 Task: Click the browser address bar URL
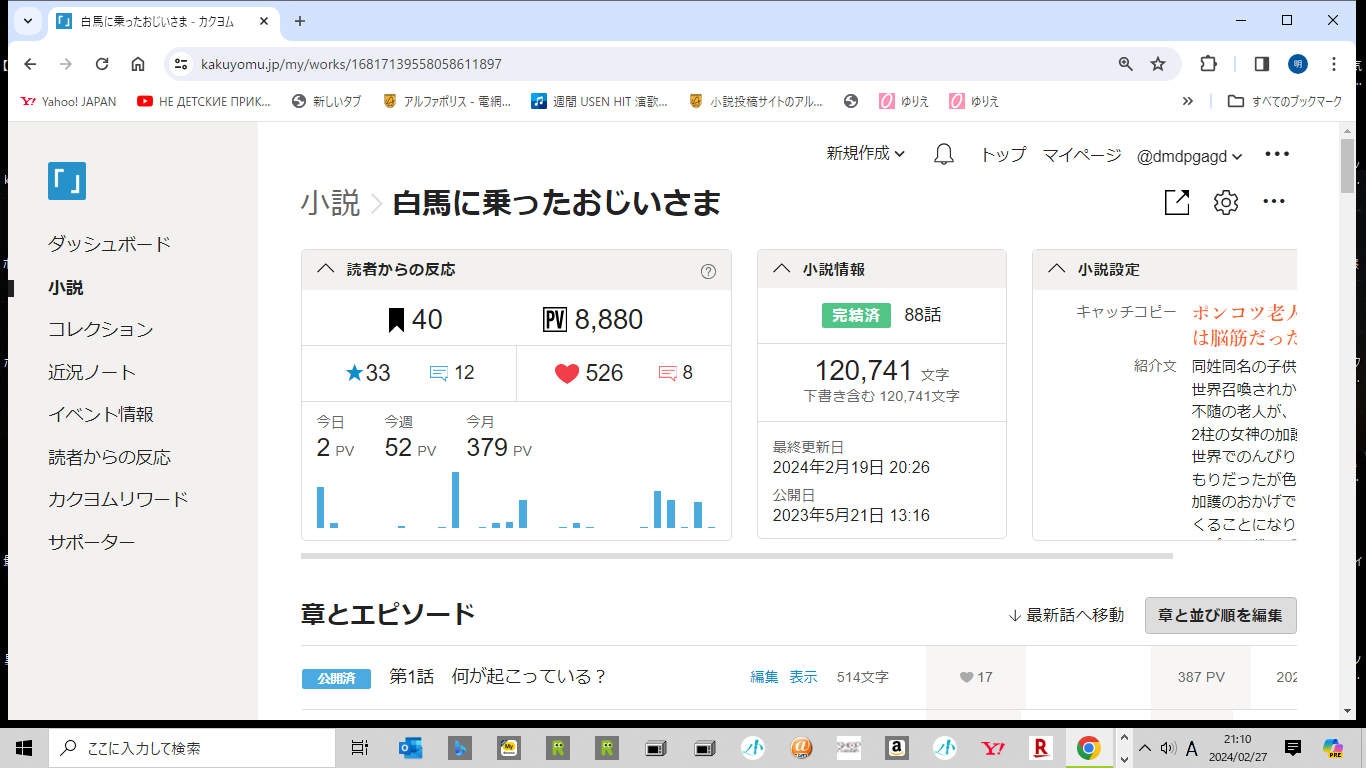351,64
